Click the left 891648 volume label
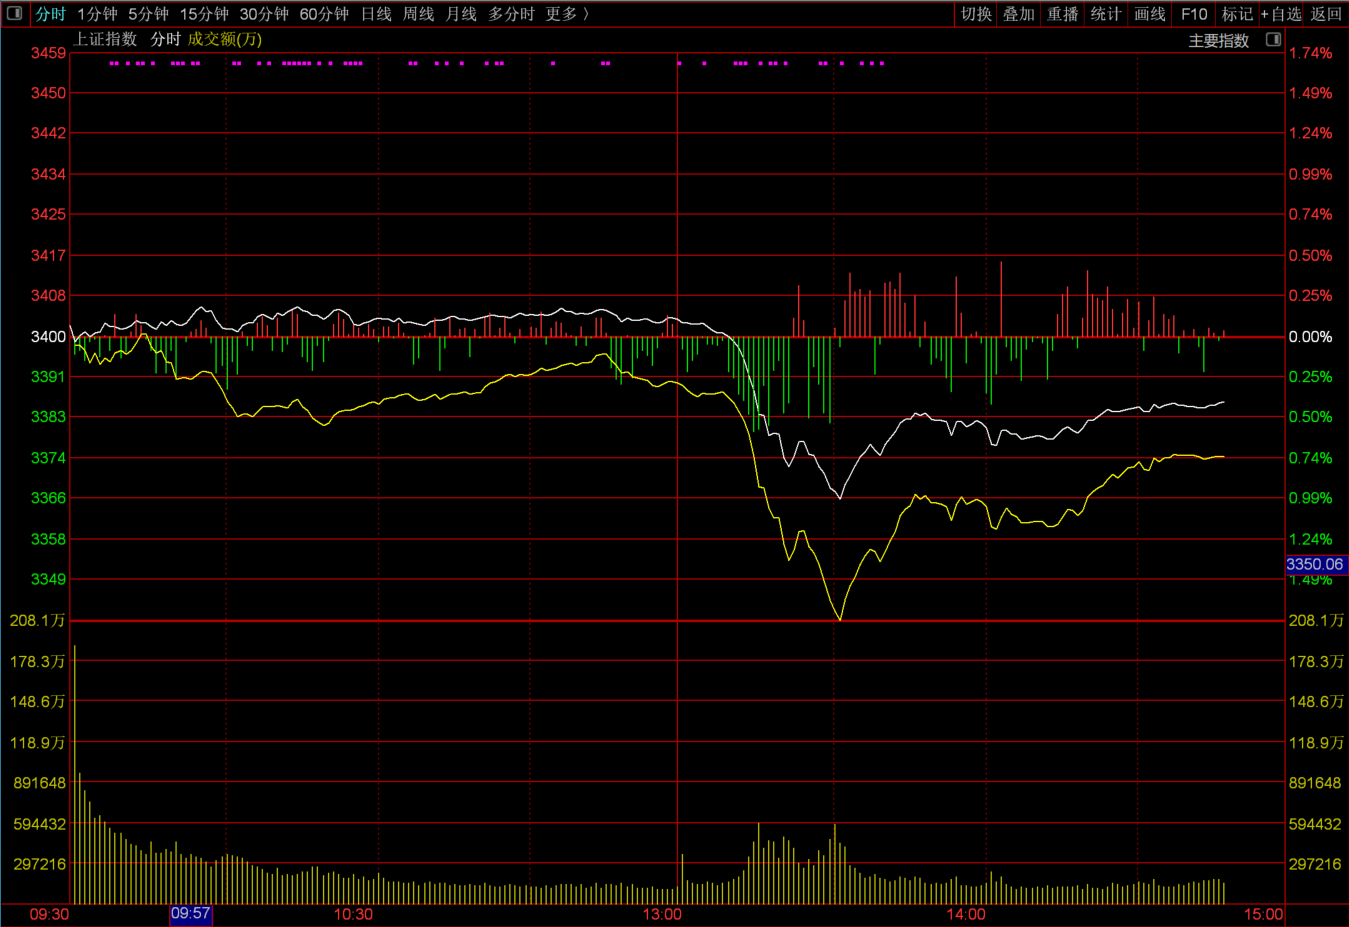Screen dimensions: 1349x927 pyautogui.click(x=40, y=783)
